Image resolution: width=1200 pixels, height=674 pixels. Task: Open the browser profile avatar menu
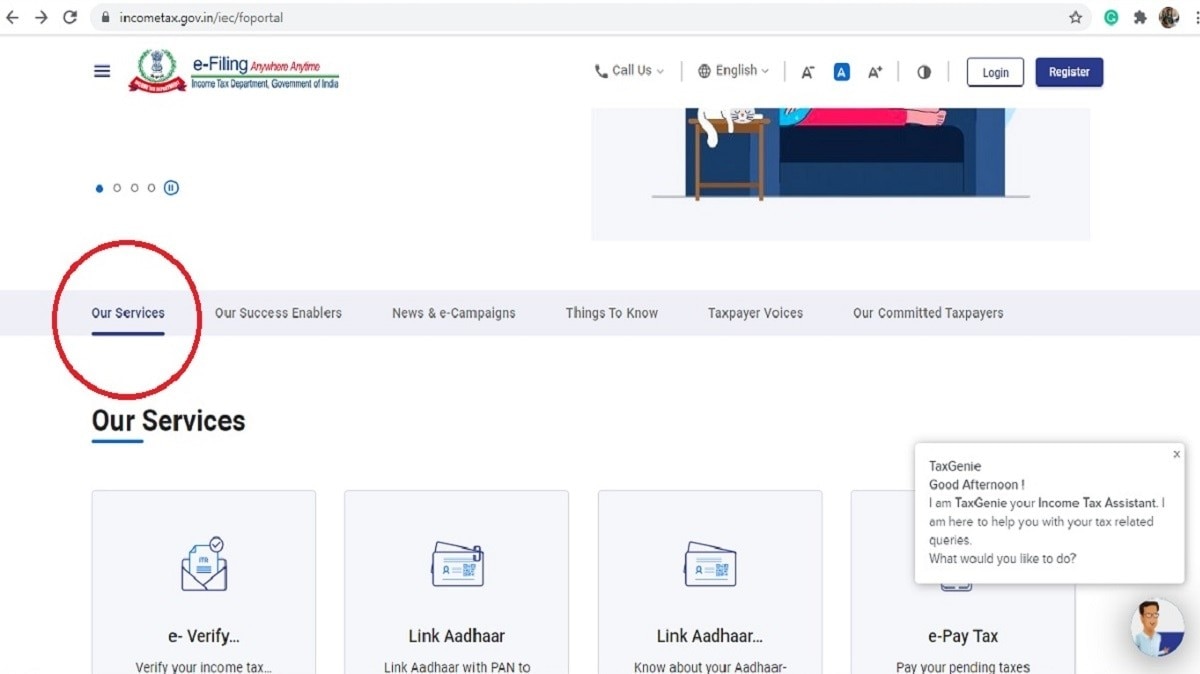coord(1169,17)
